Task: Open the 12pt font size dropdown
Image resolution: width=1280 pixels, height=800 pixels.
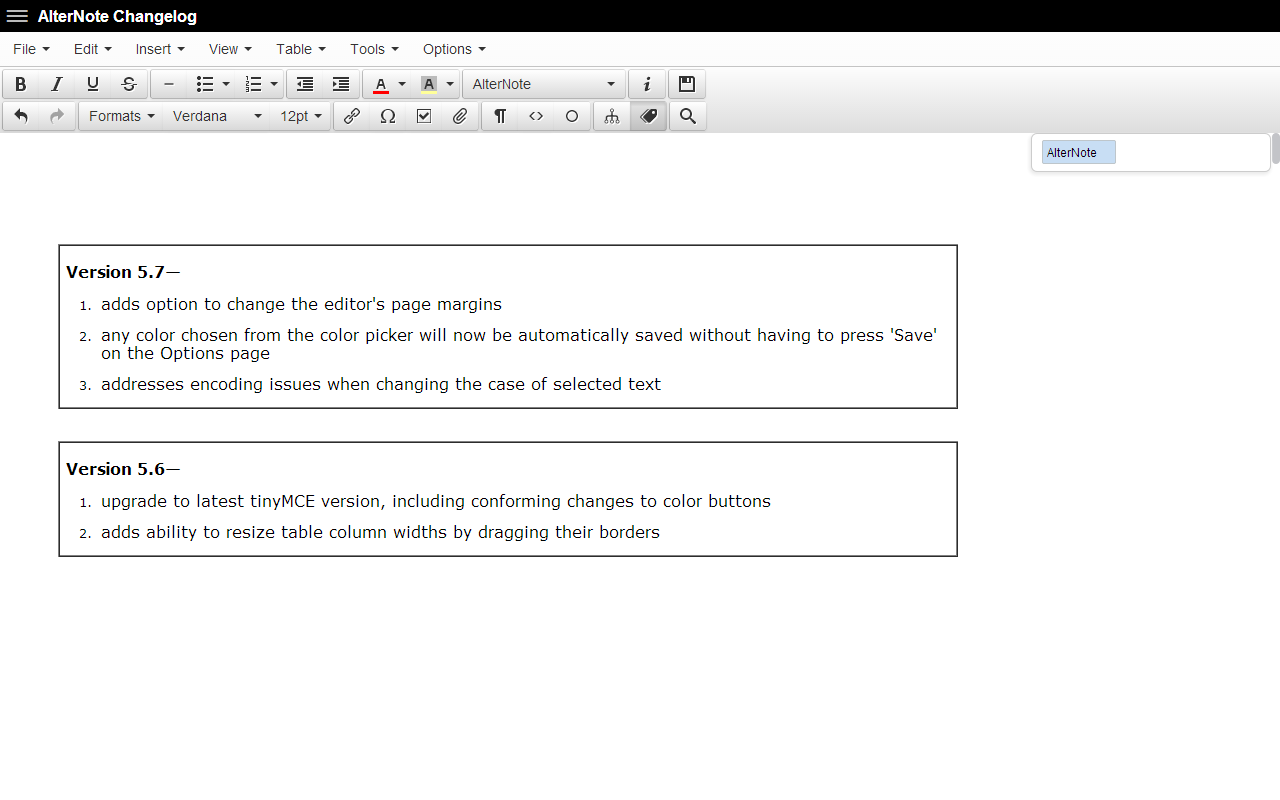Action: (x=301, y=116)
